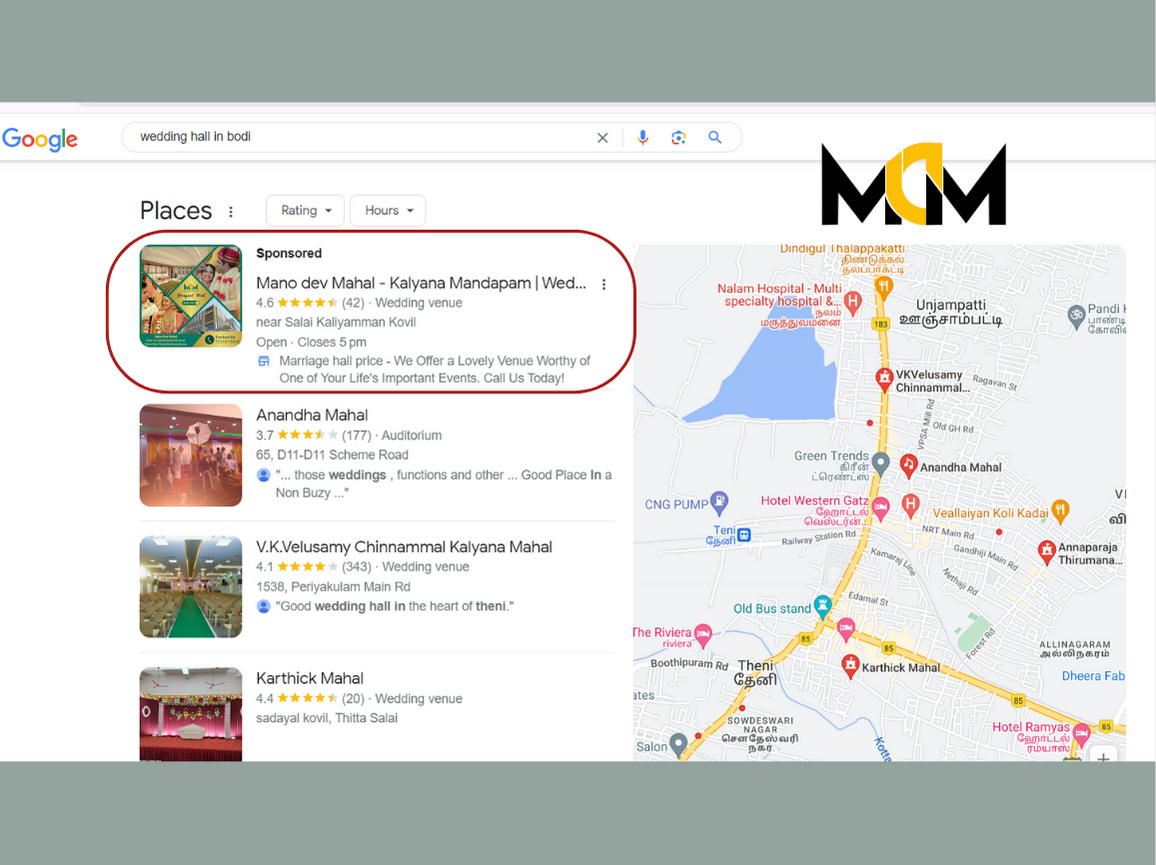Open the Karthick Mahal listing
The image size is (1156, 865).
point(310,678)
